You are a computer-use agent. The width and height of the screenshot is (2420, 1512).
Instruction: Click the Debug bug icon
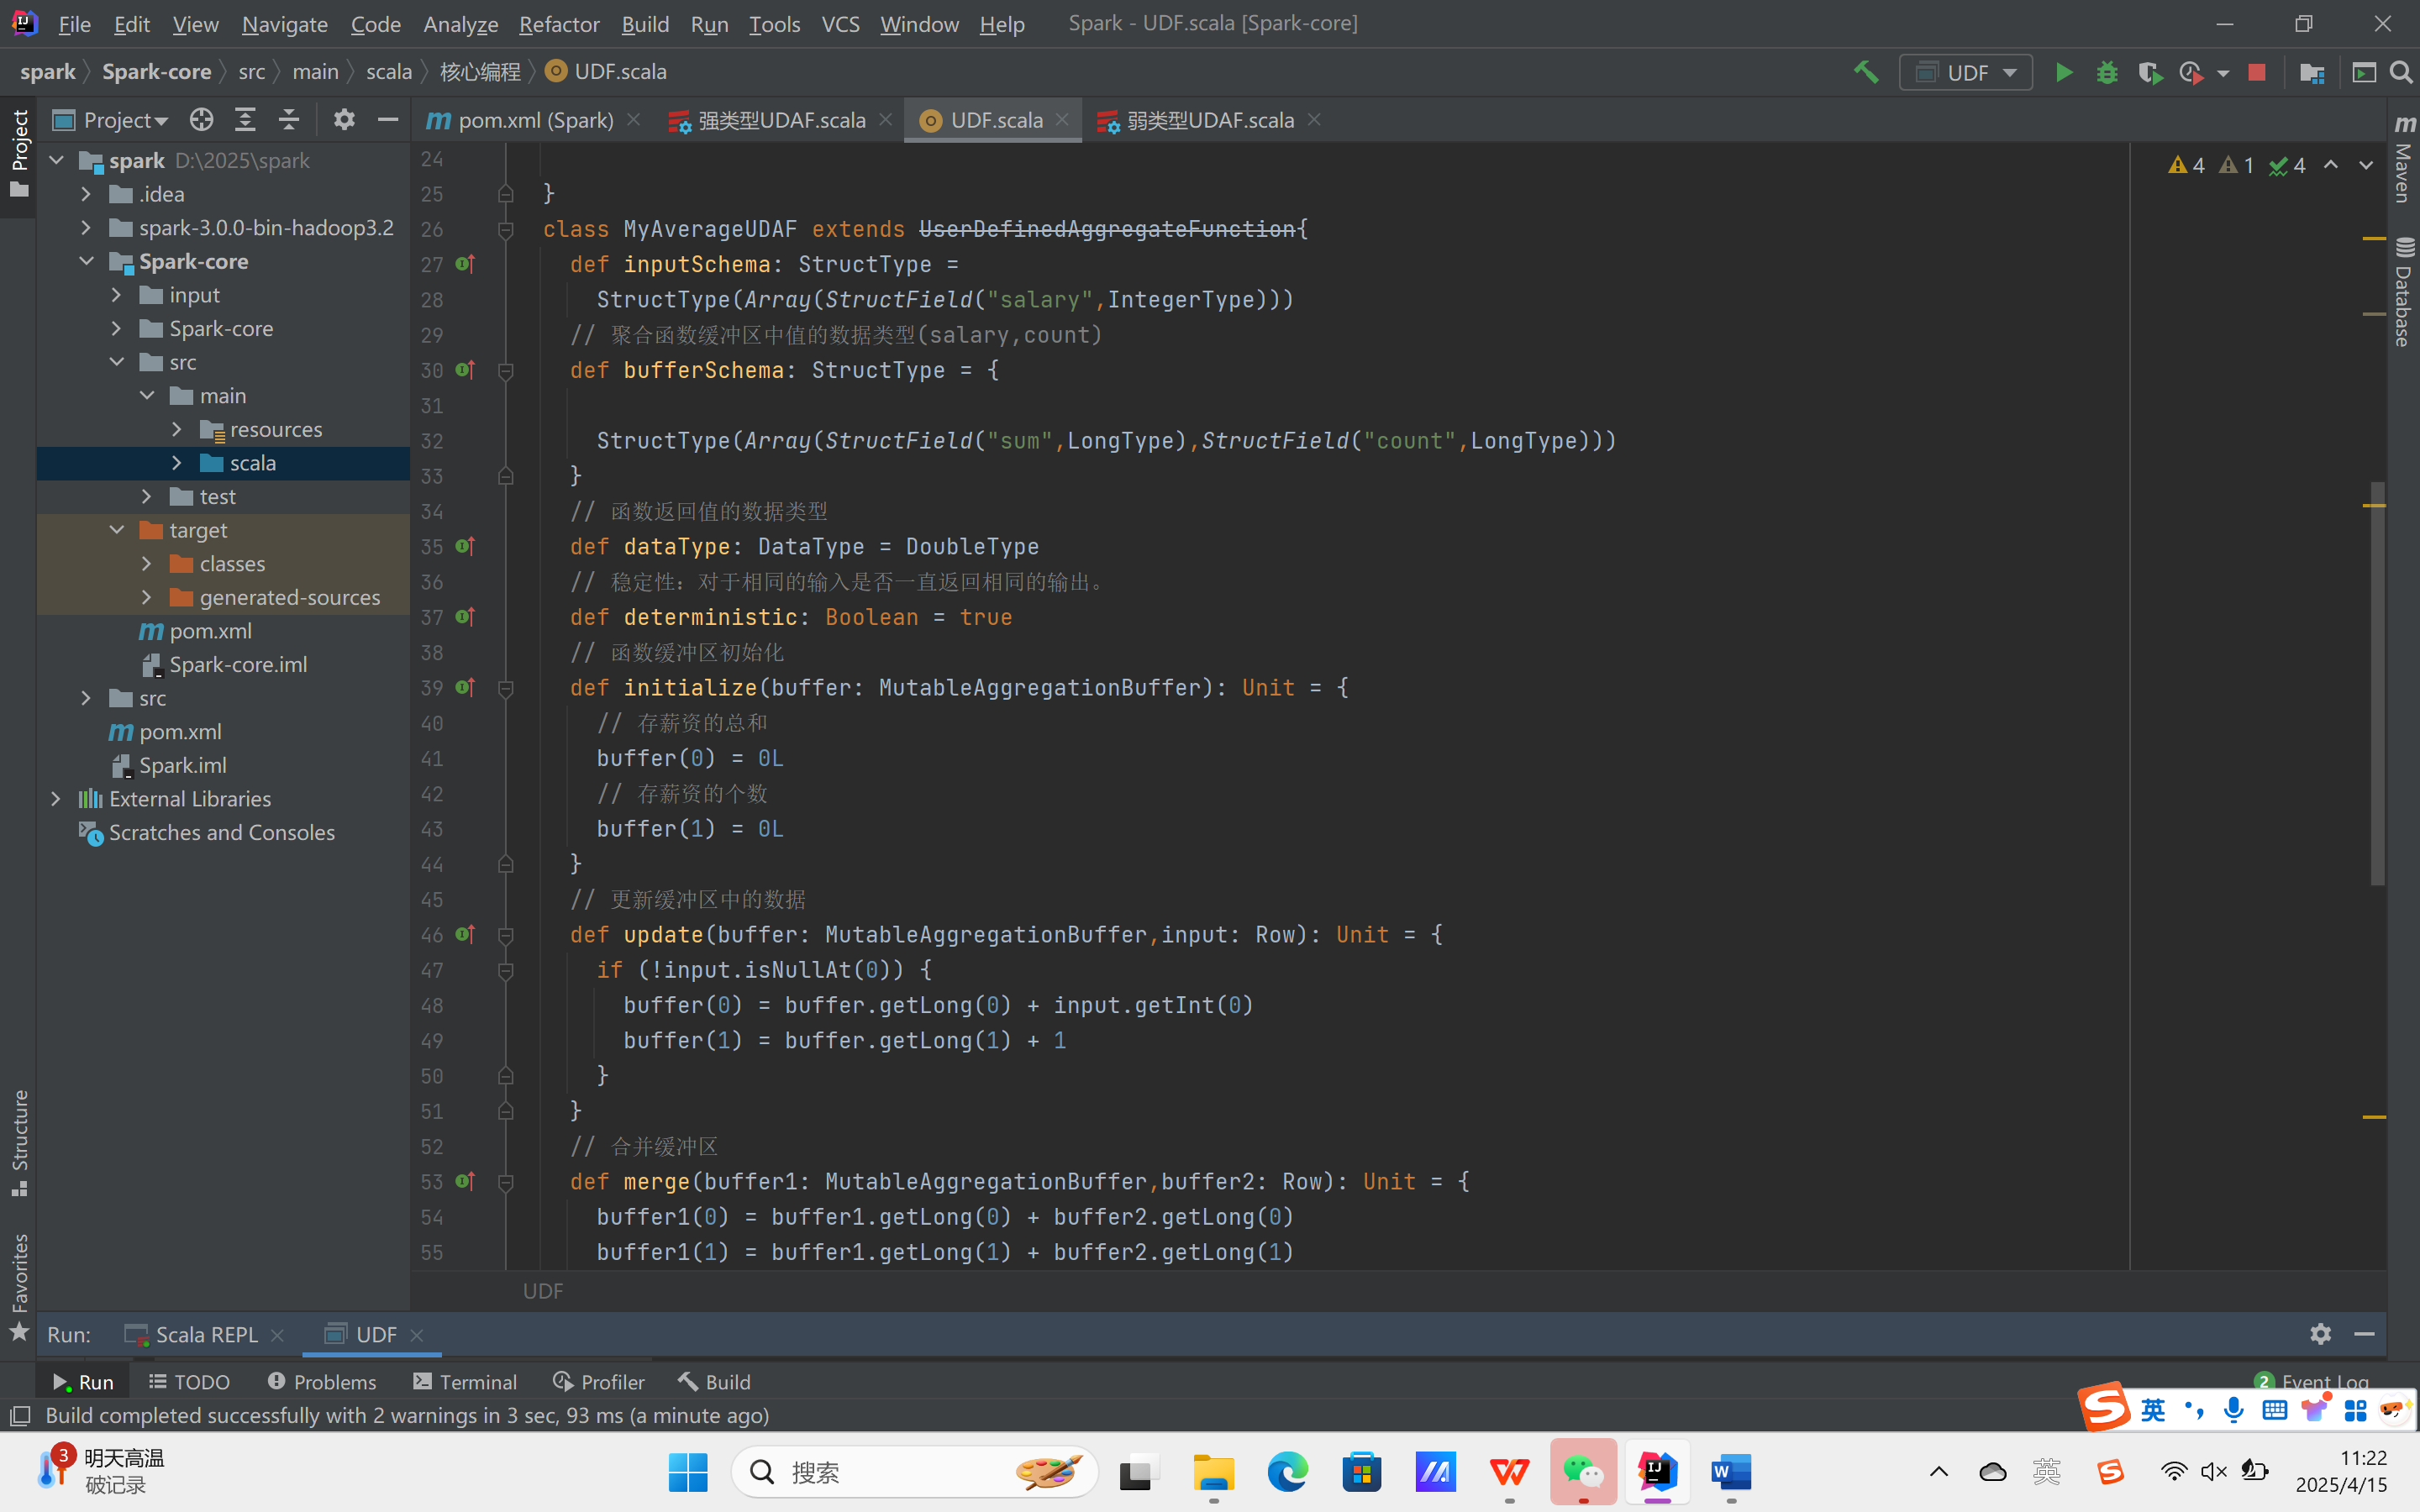2107,73
